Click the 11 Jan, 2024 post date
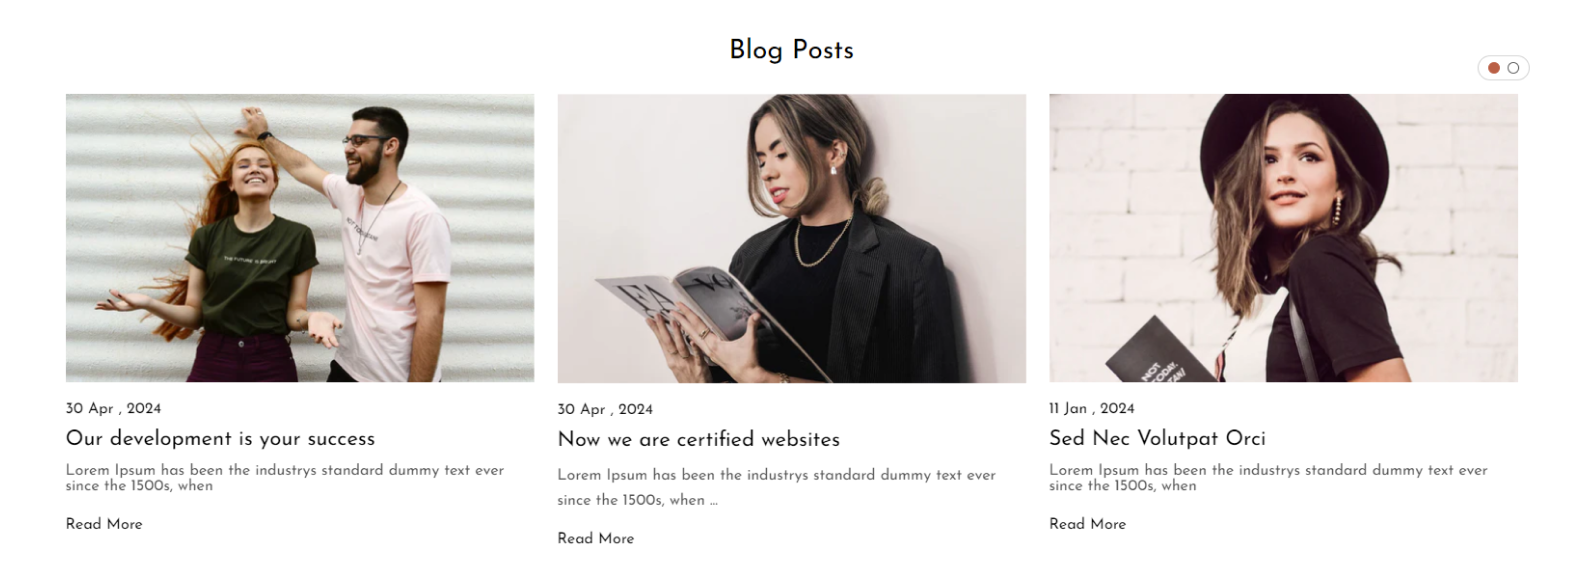 point(1092,408)
